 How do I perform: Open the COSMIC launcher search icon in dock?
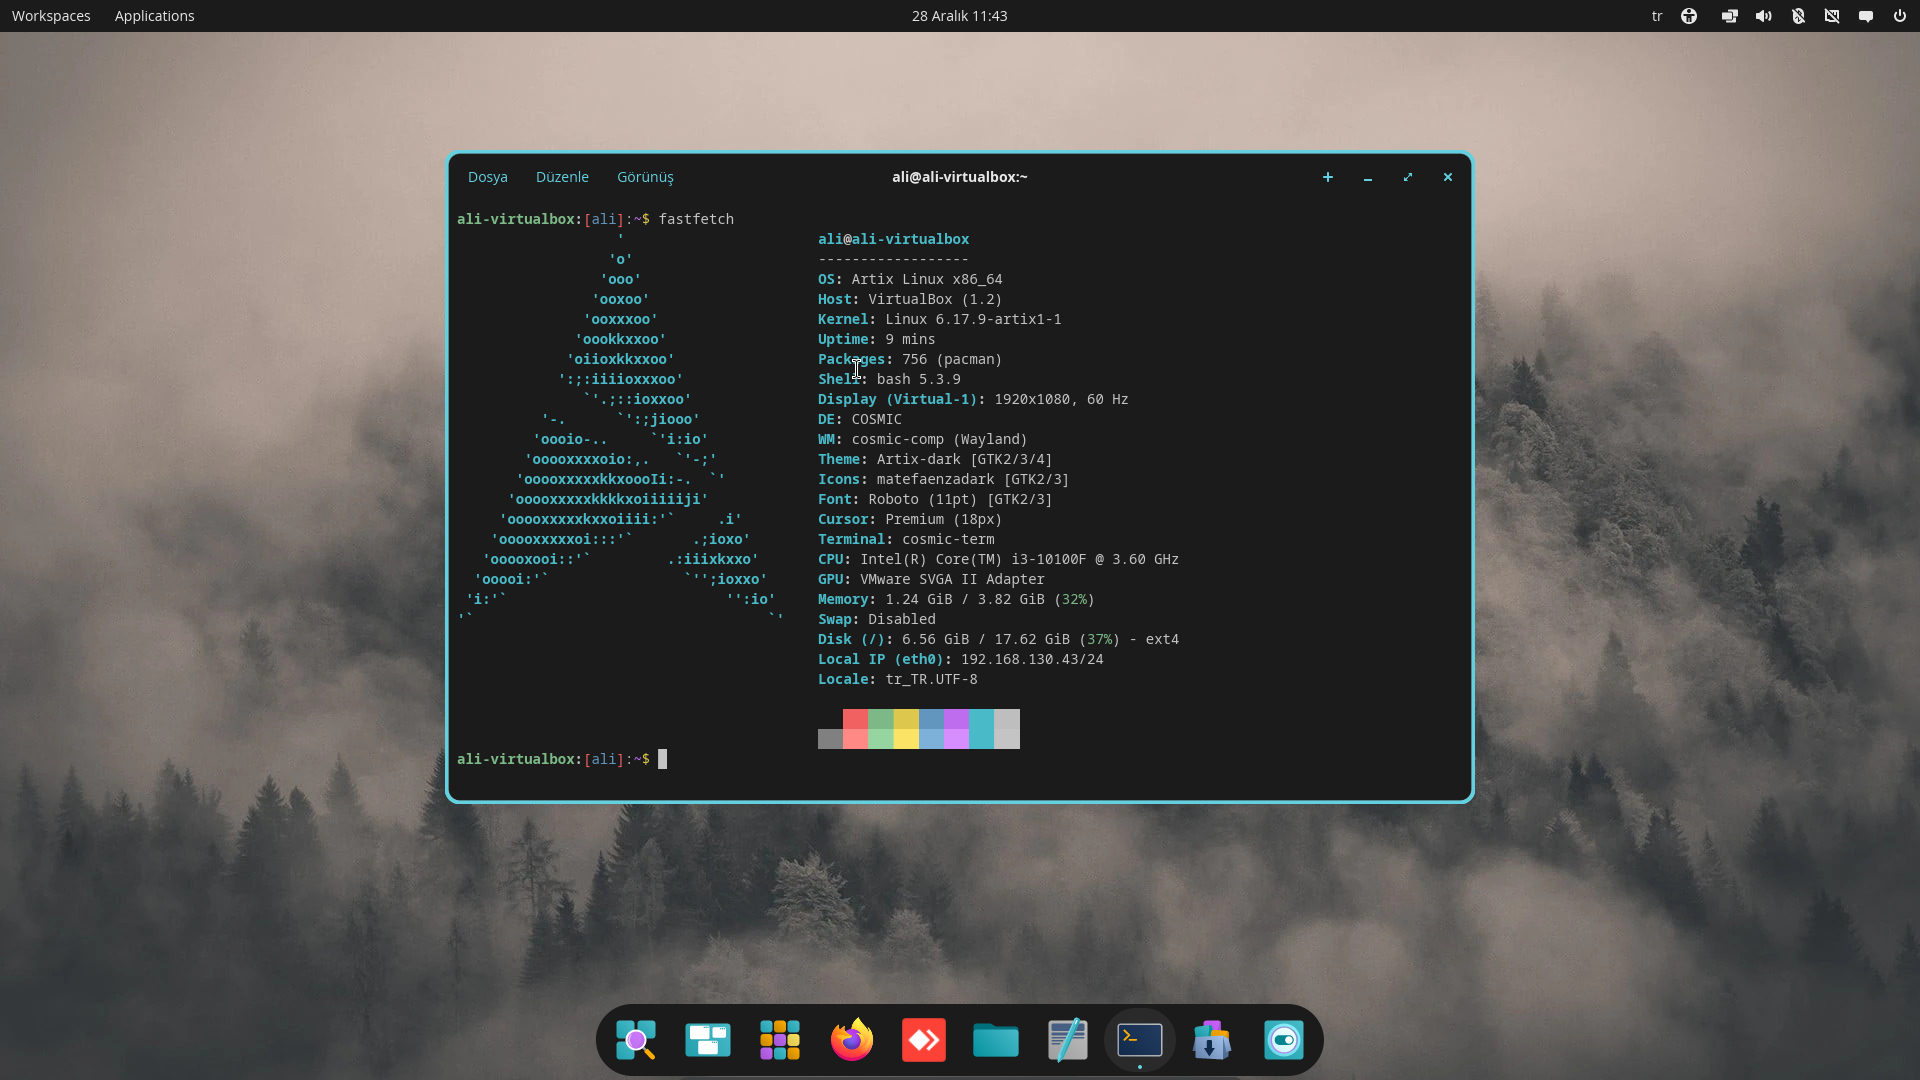tap(636, 1040)
